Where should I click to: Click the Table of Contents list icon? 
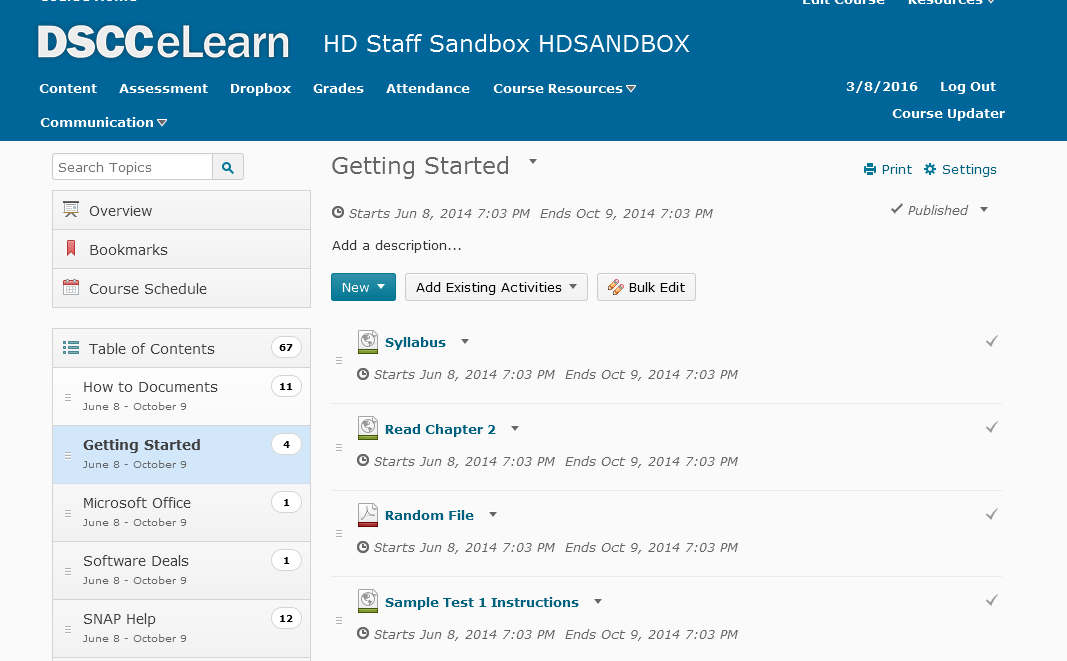pos(71,348)
